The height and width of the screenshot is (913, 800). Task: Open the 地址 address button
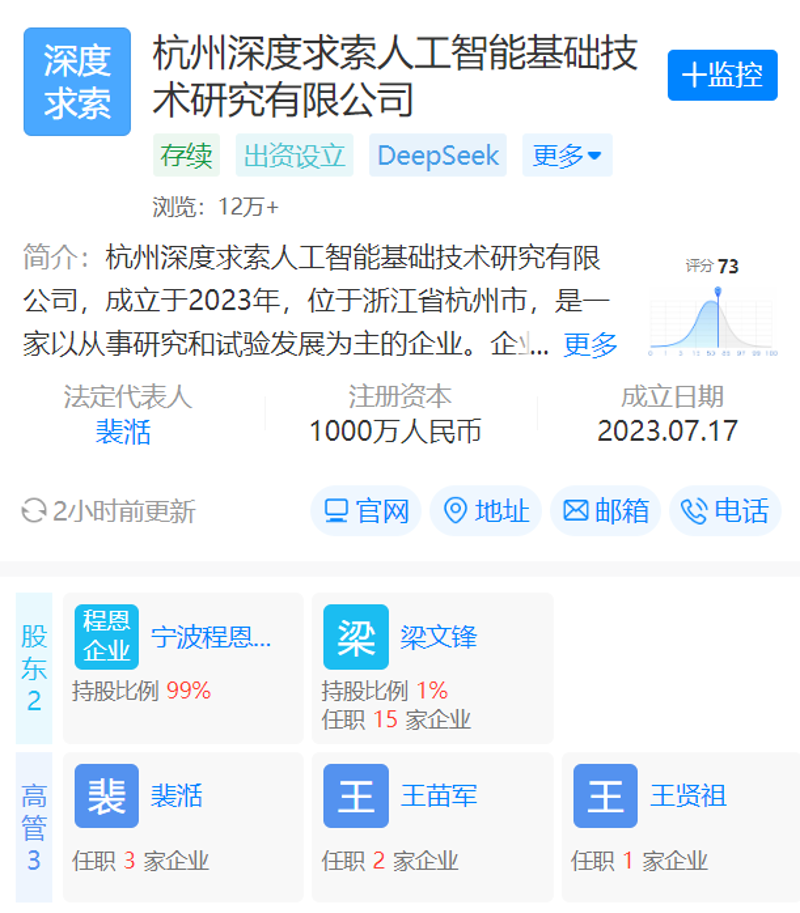tap(486, 511)
